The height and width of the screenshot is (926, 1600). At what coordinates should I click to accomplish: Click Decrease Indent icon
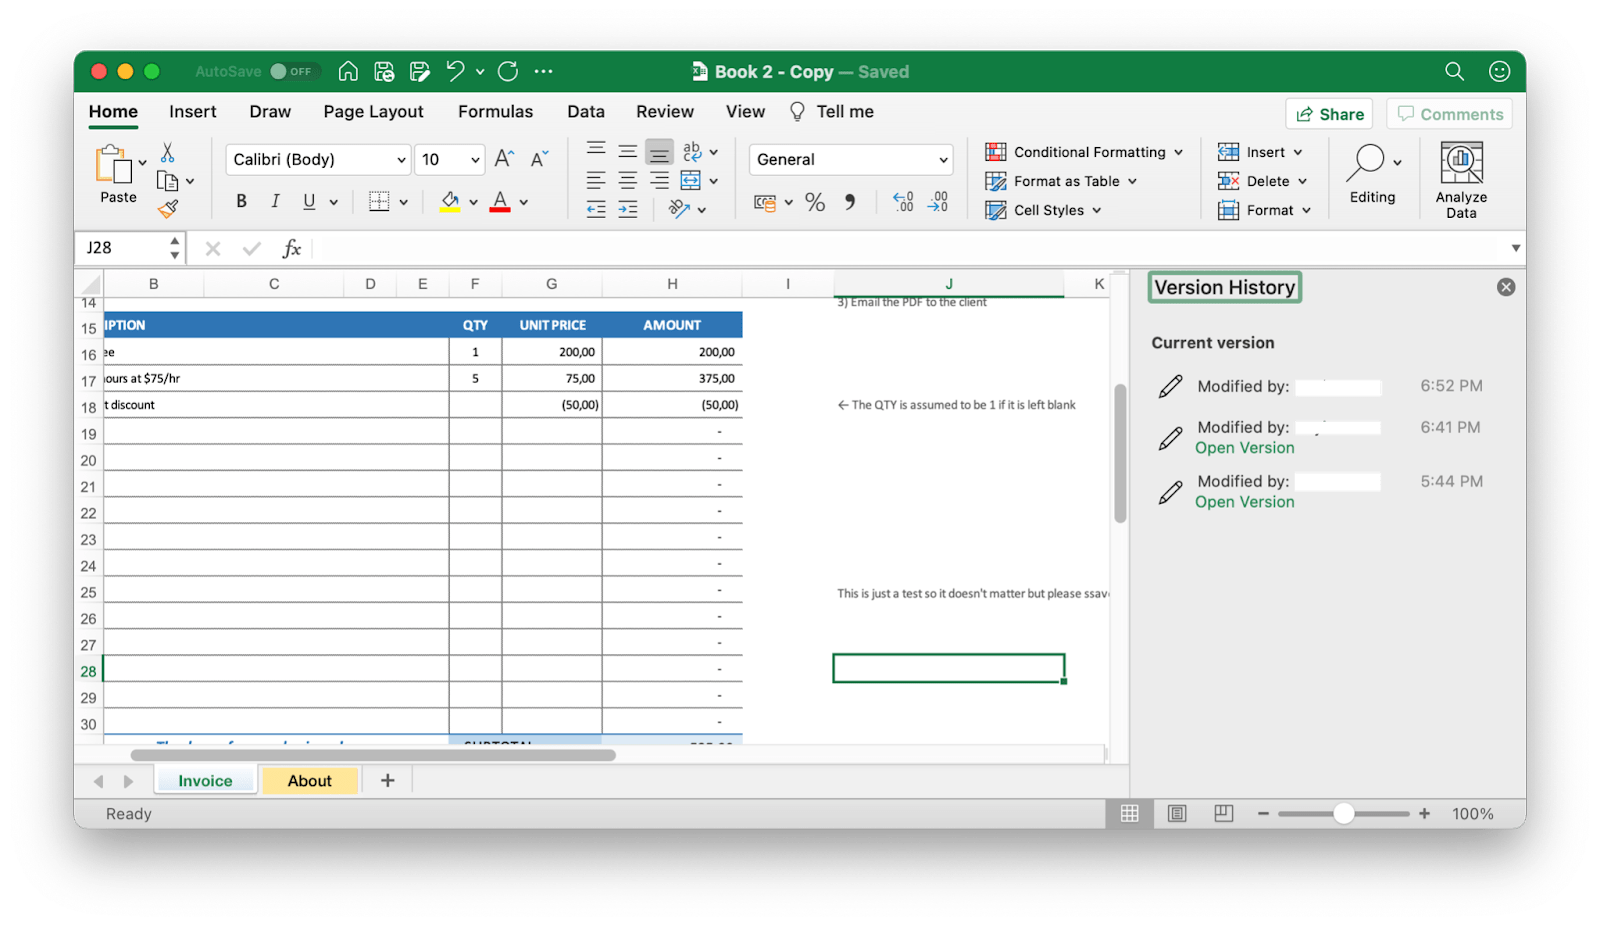[596, 209]
